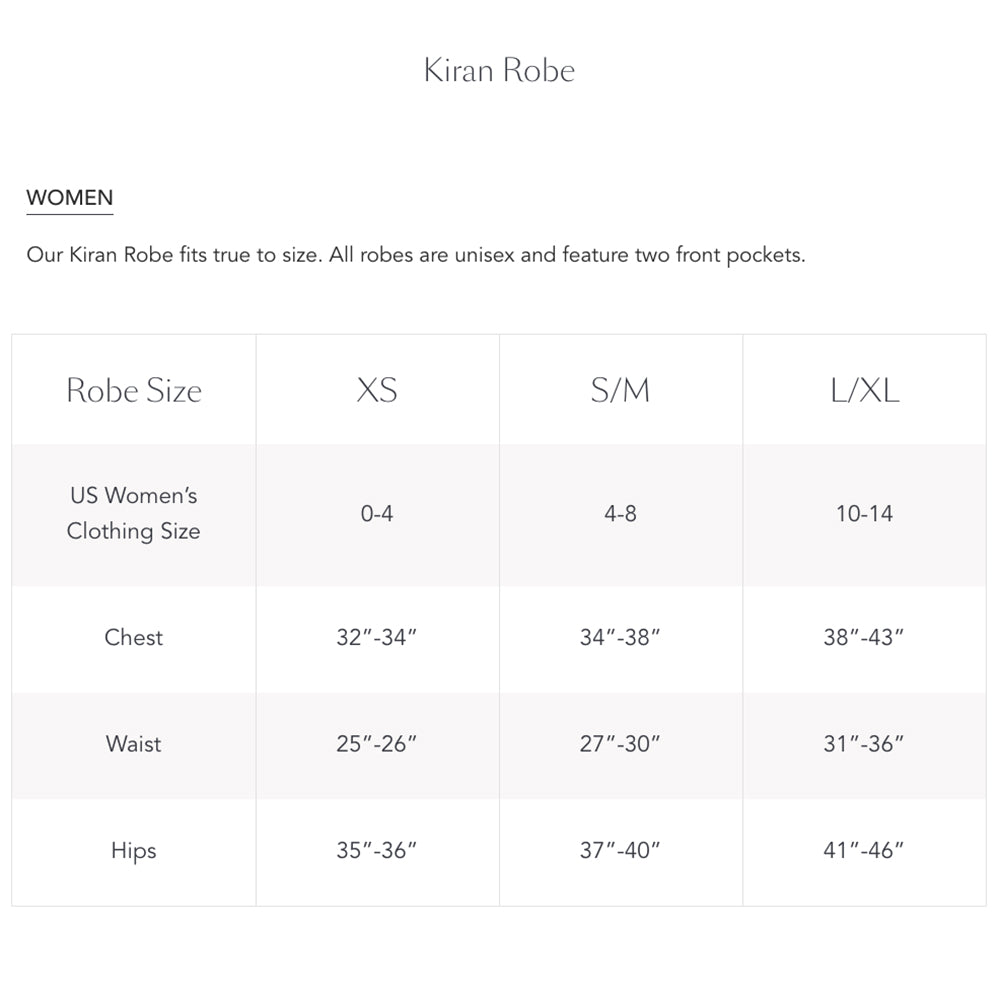Select the L/XL column header
1000x1000 pixels.
pos(864,390)
